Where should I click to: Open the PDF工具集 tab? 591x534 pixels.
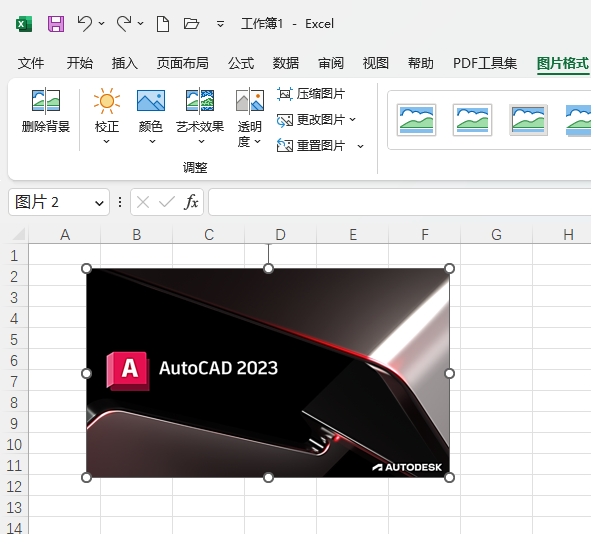point(485,63)
